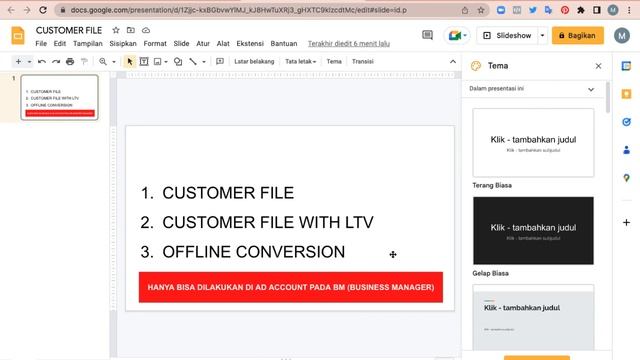This screenshot has height=360, width=640.
Task: Select the red banner text box
Action: click(291, 287)
